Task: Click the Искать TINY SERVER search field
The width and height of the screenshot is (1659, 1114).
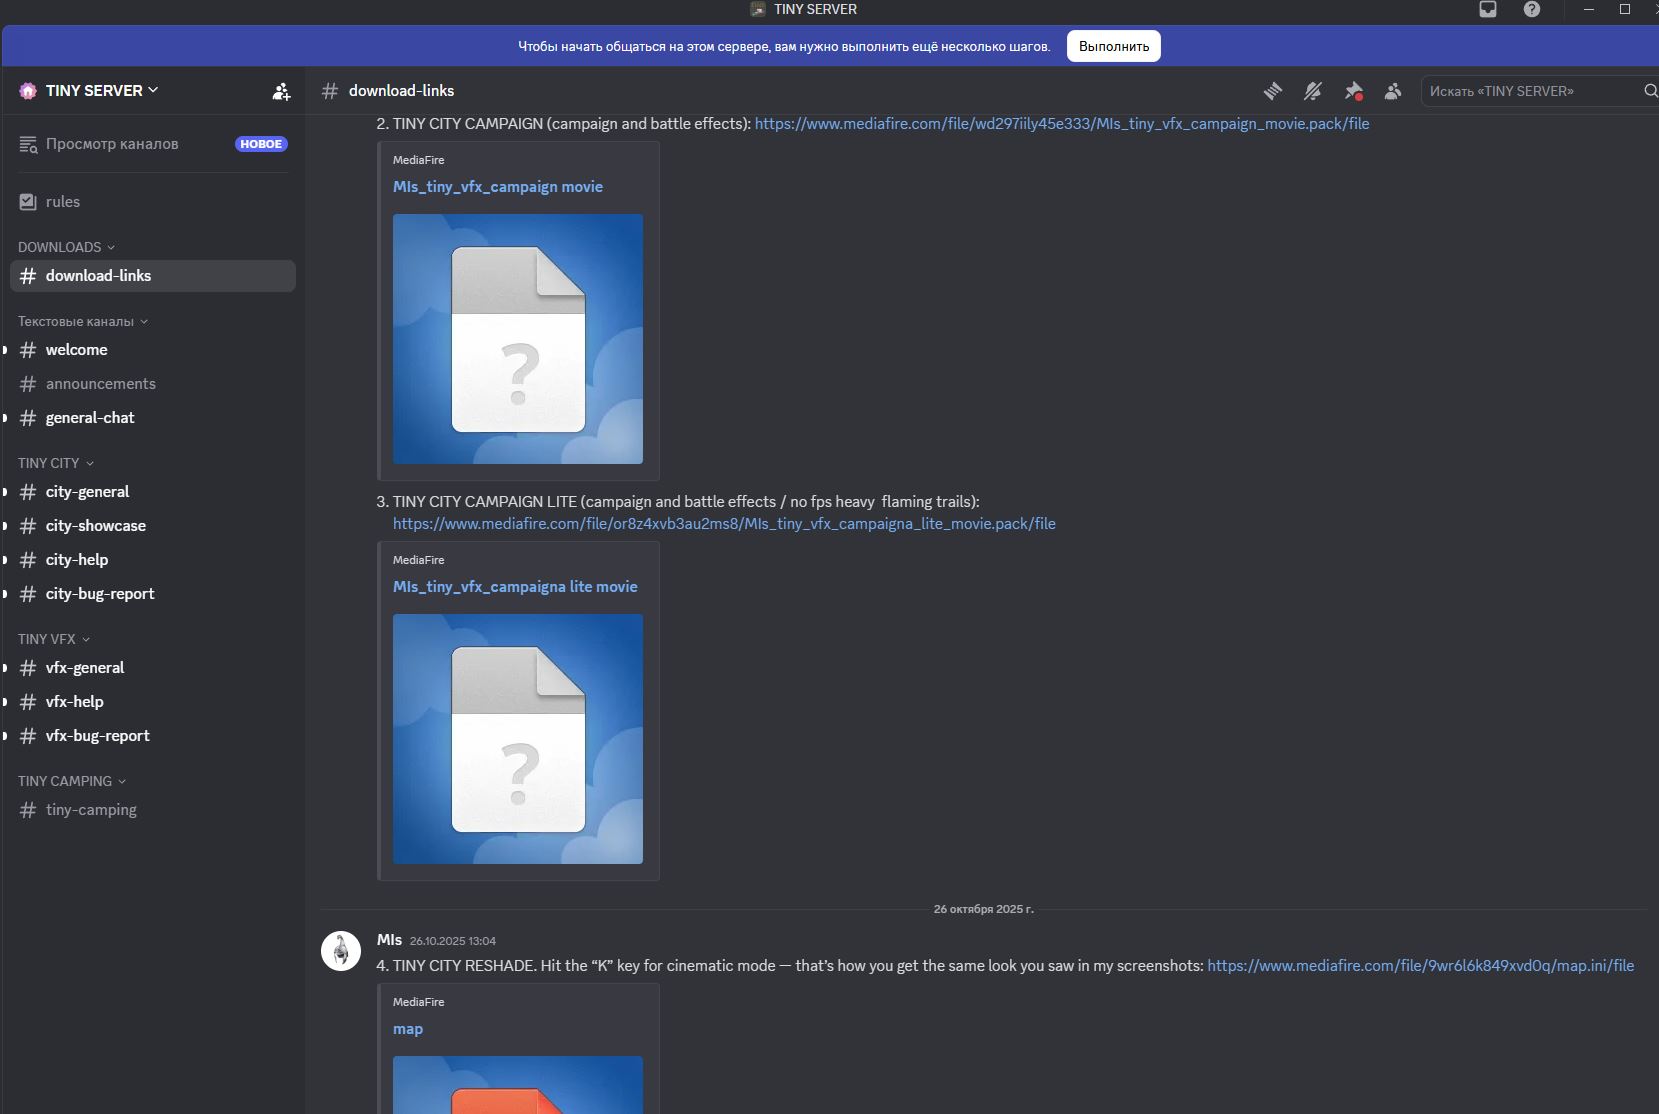Action: (1532, 91)
